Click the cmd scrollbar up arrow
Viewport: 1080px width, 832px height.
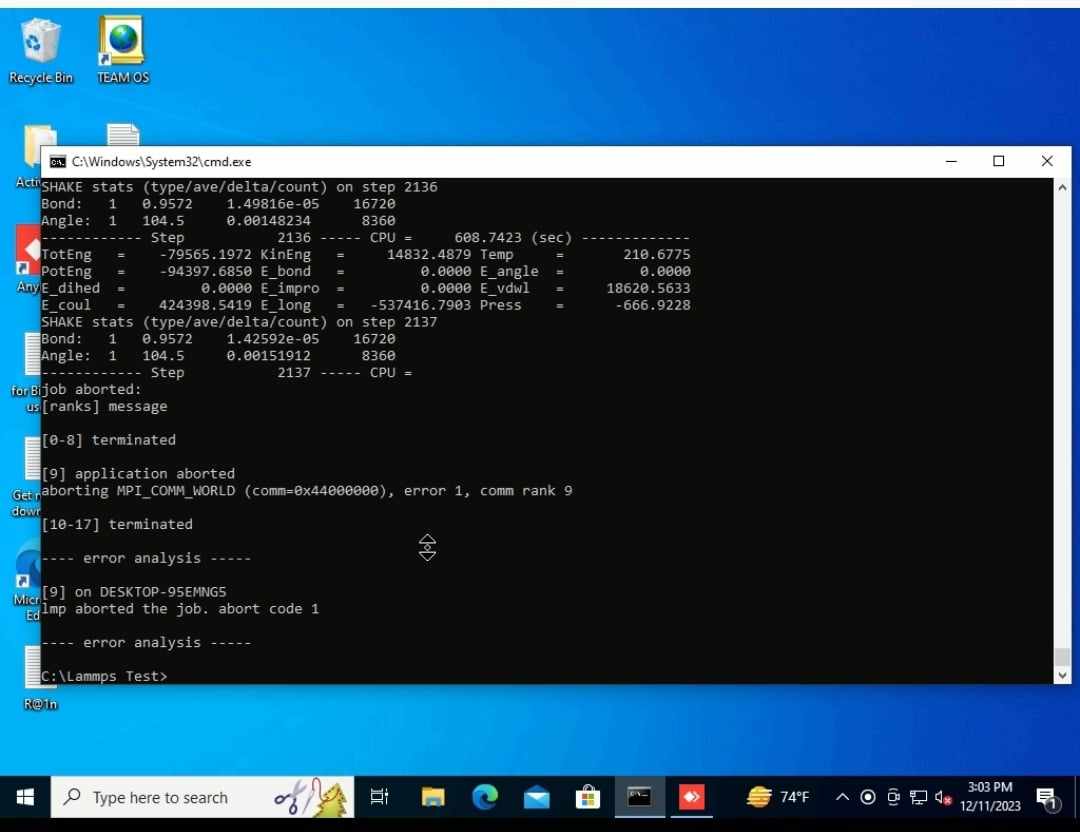click(1062, 187)
